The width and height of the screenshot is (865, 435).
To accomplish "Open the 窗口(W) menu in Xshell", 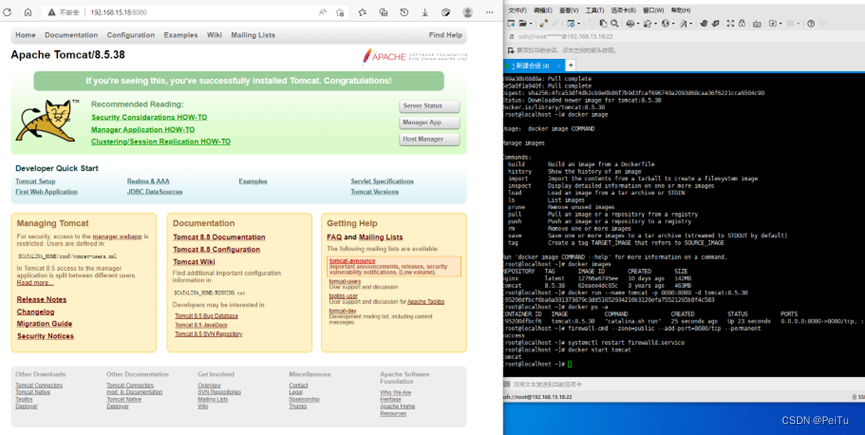I will click(654, 10).
